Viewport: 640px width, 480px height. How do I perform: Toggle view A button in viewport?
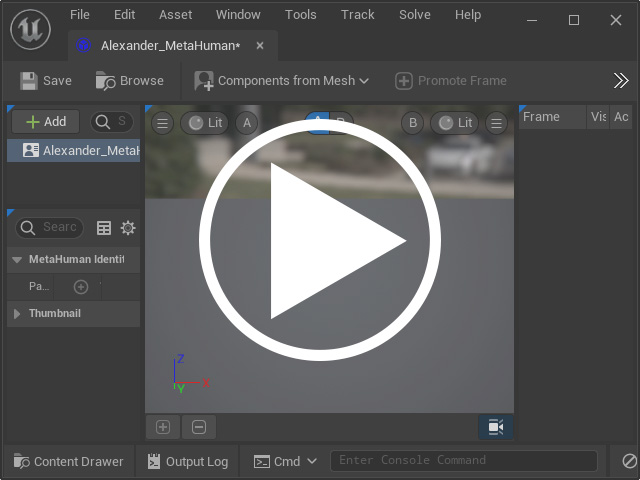pos(247,123)
